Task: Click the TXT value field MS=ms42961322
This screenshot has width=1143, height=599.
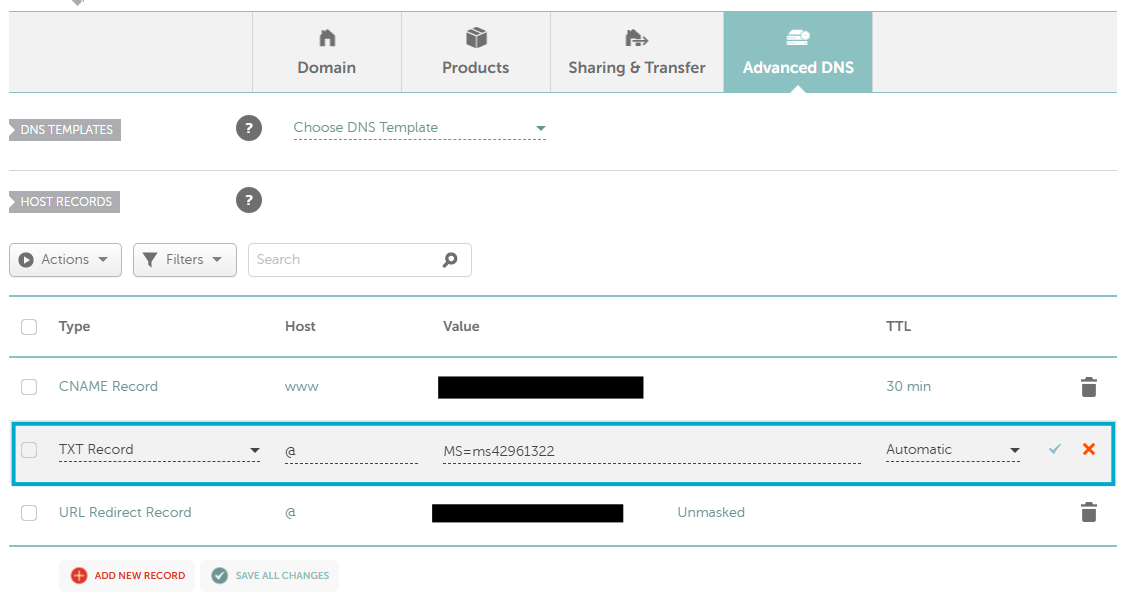Action: click(x=650, y=451)
